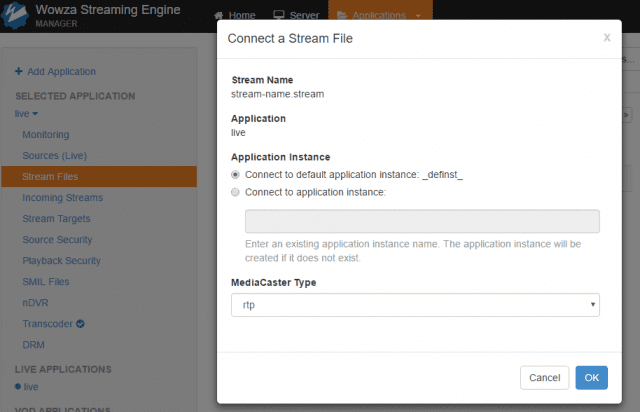Open Incoming Streams in the sidebar
This screenshot has height=412, width=640.
(x=62, y=198)
